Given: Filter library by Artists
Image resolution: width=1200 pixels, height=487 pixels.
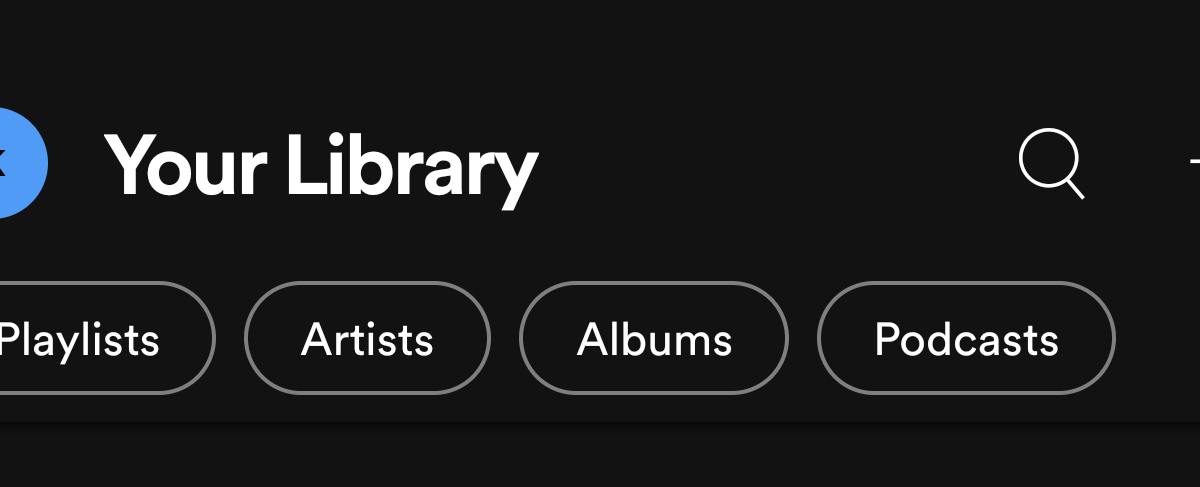Looking at the screenshot, I should click(367, 339).
